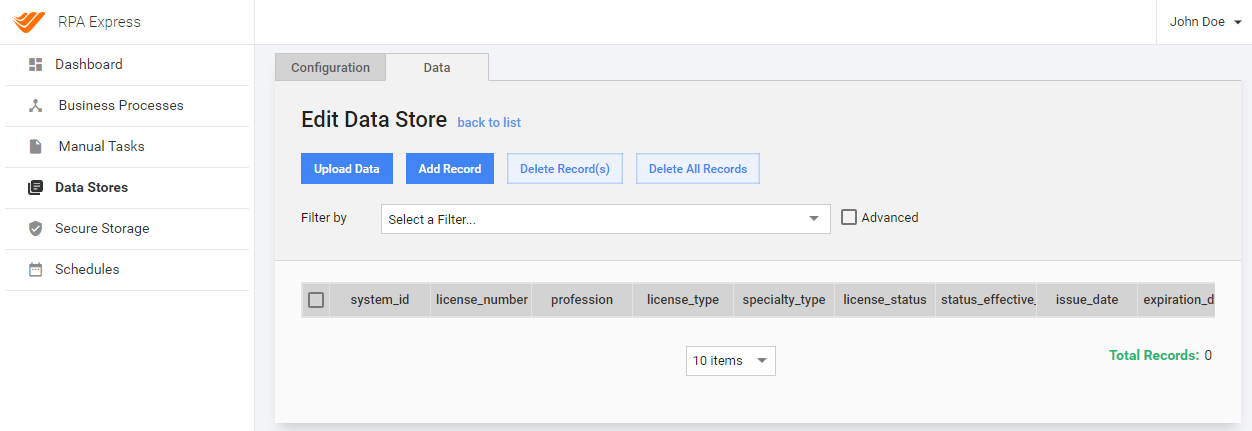This screenshot has width=1252, height=431.
Task: Tick the select-all checkbox in table header
Action: (316, 300)
